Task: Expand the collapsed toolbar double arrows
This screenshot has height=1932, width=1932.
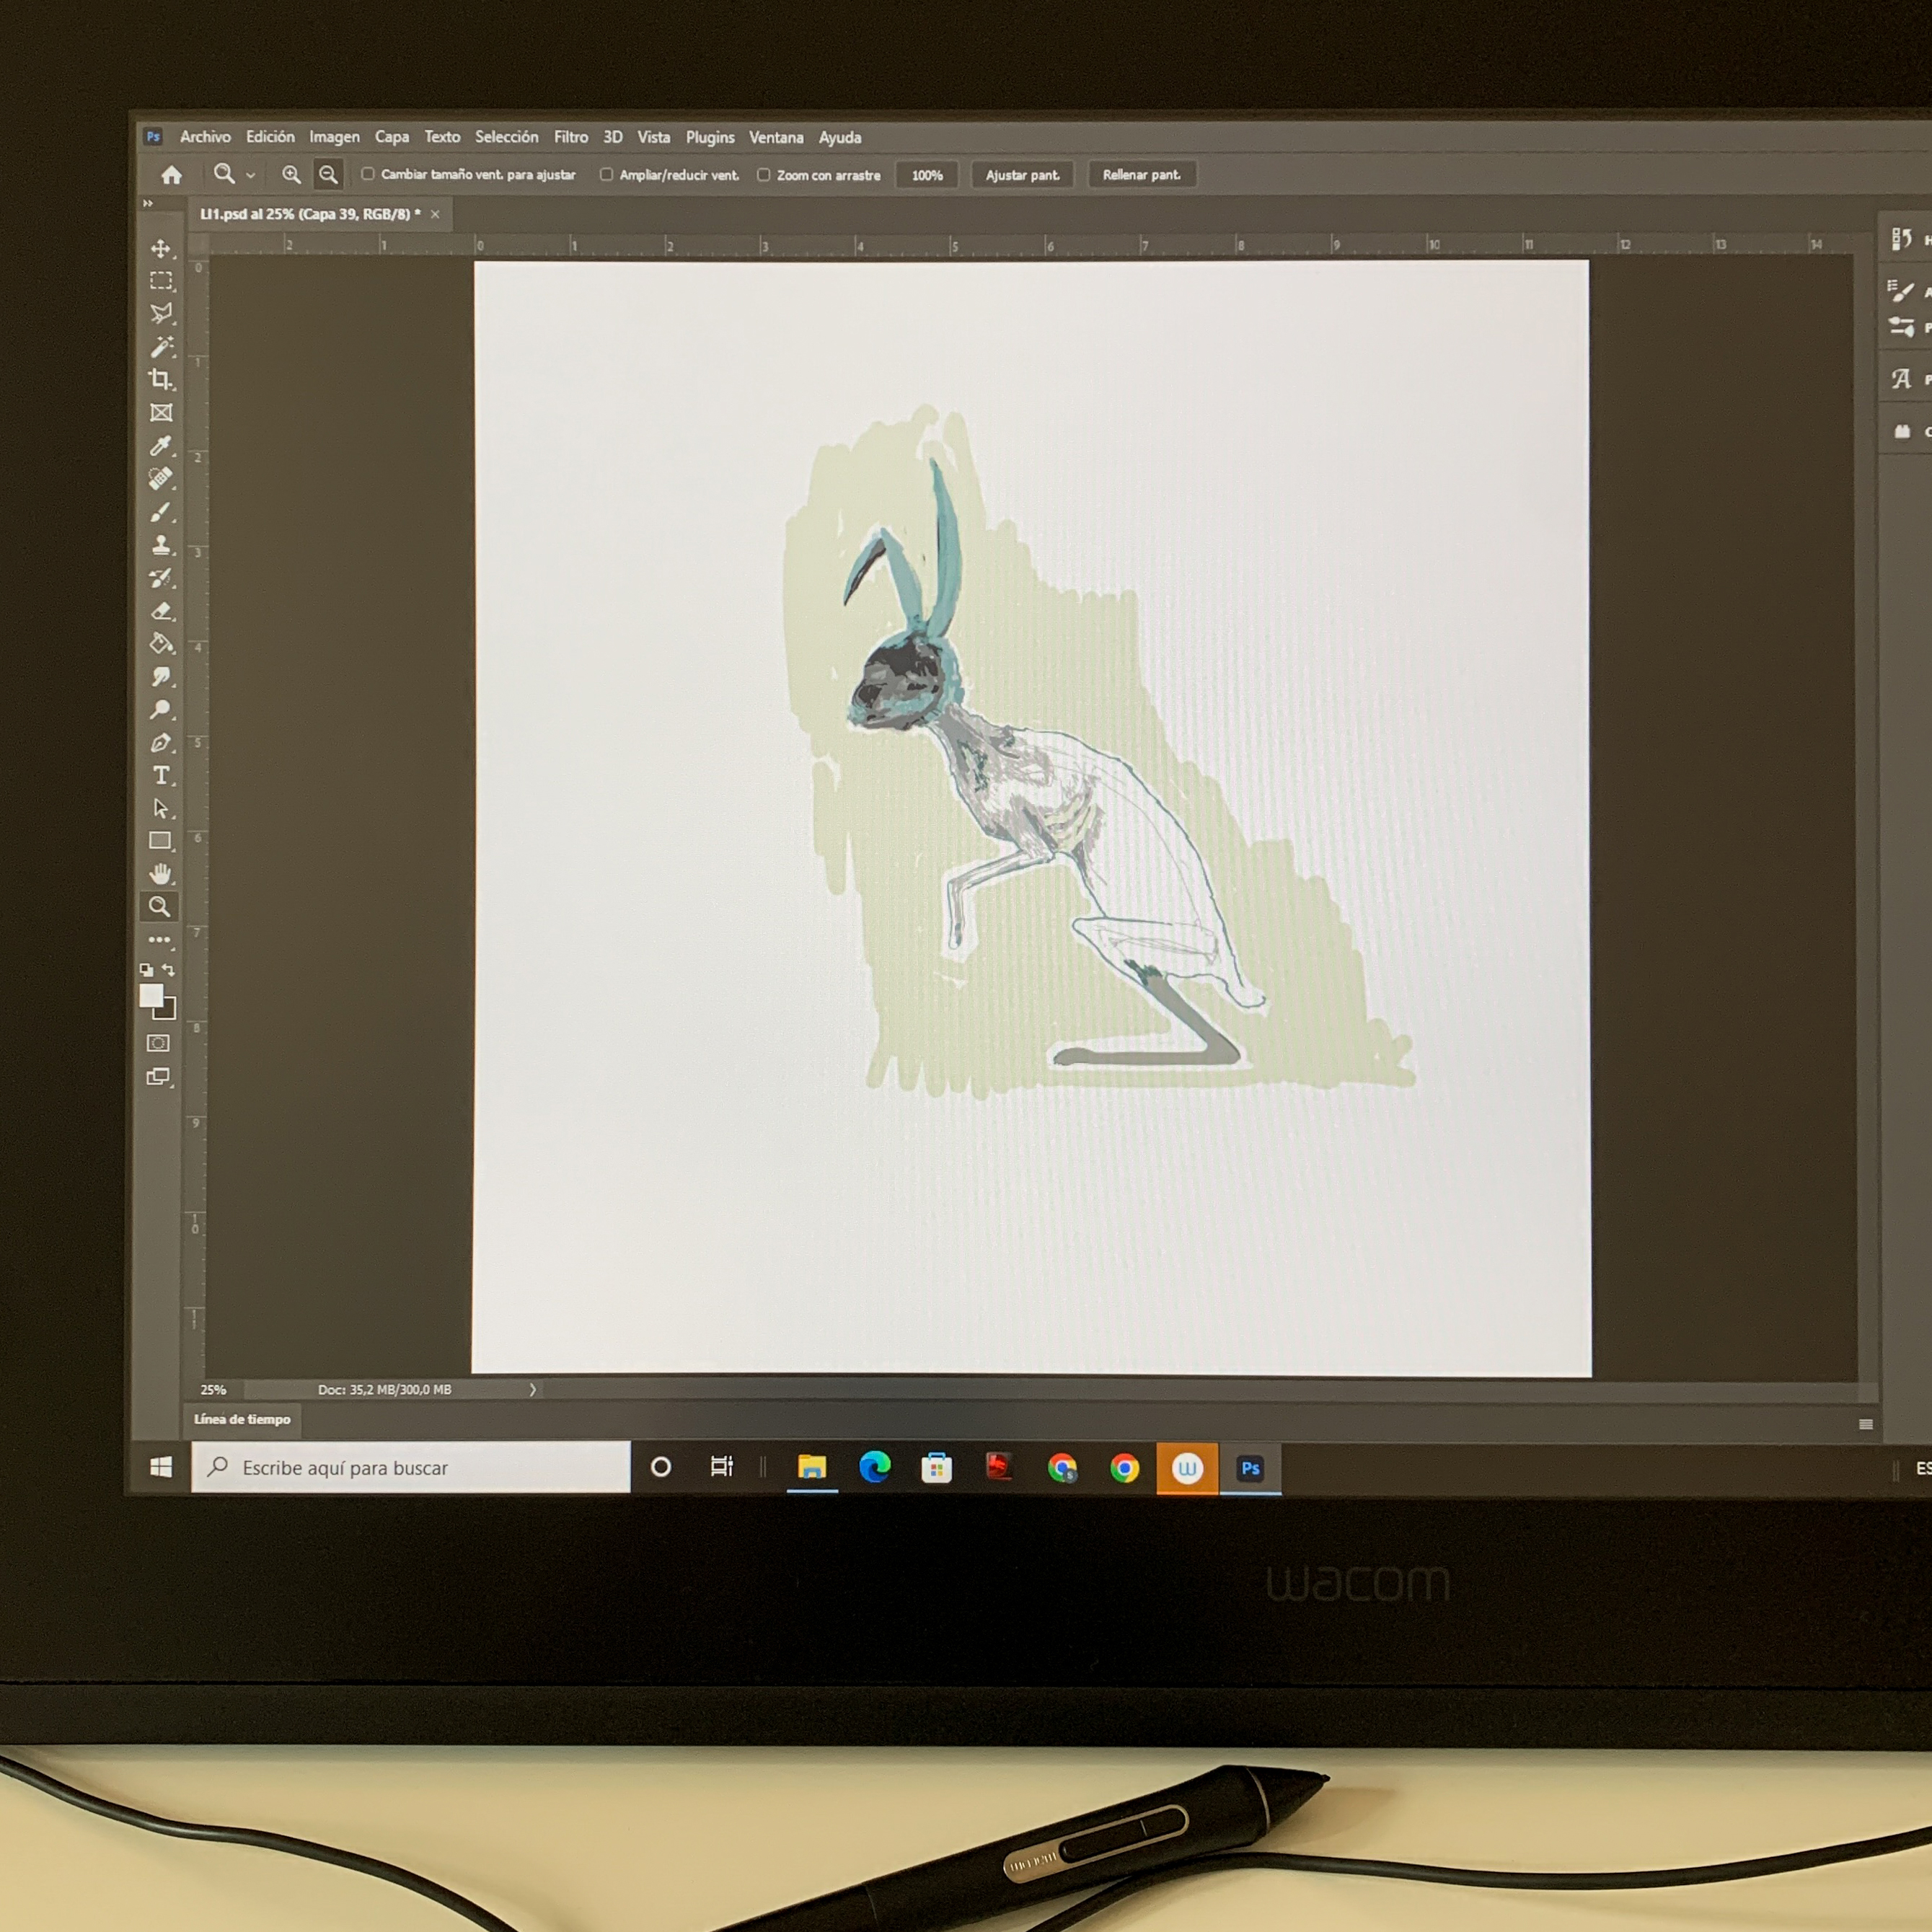Action: point(148,204)
